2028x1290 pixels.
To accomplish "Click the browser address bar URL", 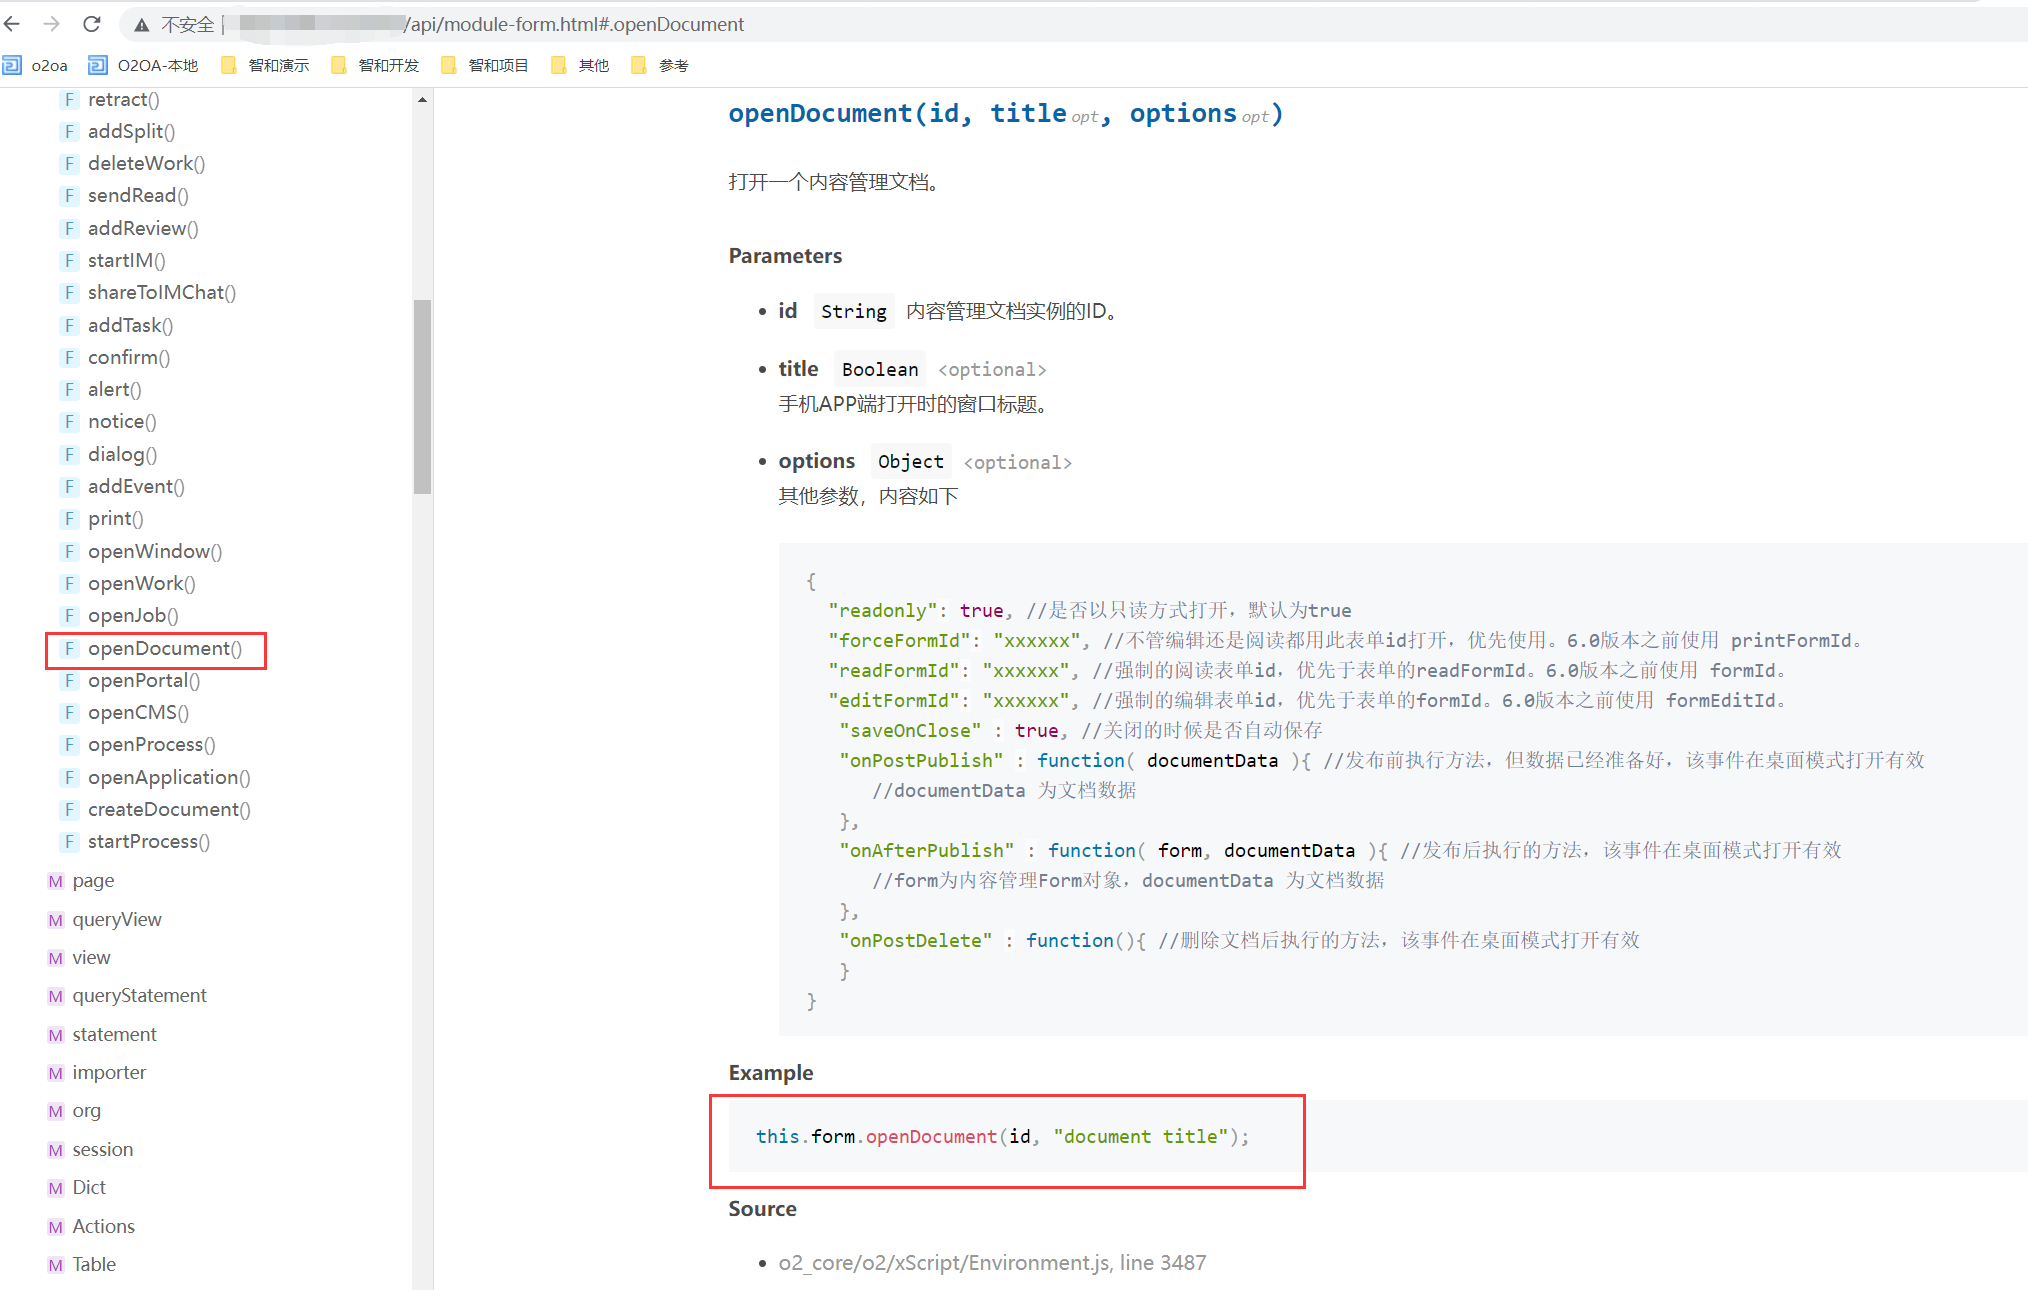I will 576,25.
